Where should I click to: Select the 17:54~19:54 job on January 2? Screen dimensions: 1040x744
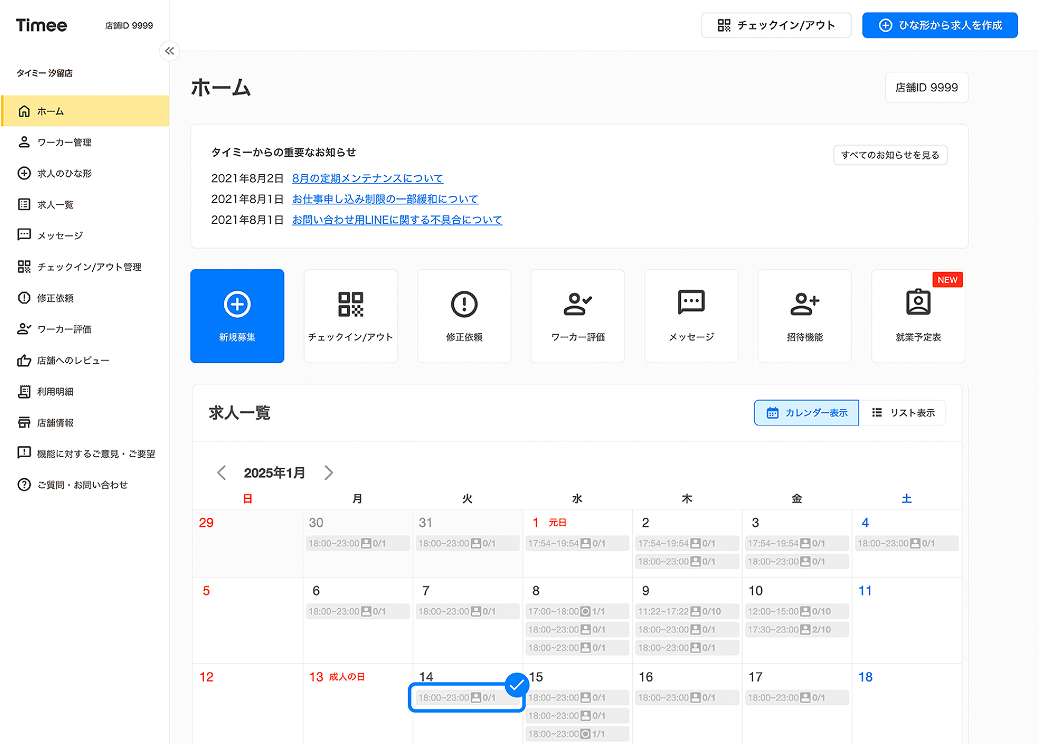687,543
